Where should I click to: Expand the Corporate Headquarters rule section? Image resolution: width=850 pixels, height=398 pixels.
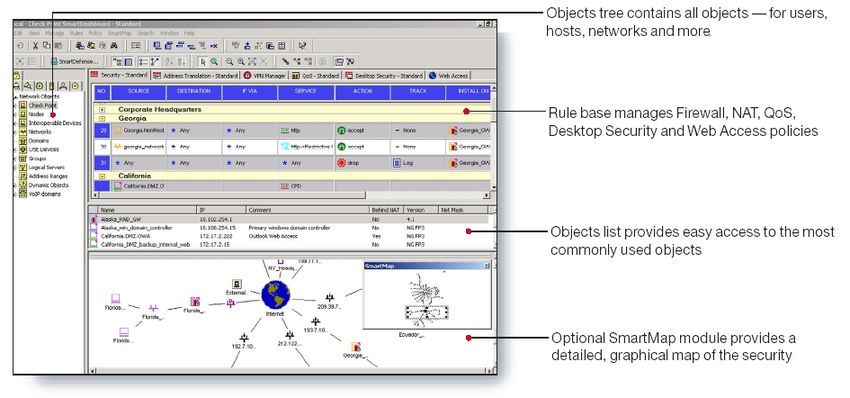point(102,110)
